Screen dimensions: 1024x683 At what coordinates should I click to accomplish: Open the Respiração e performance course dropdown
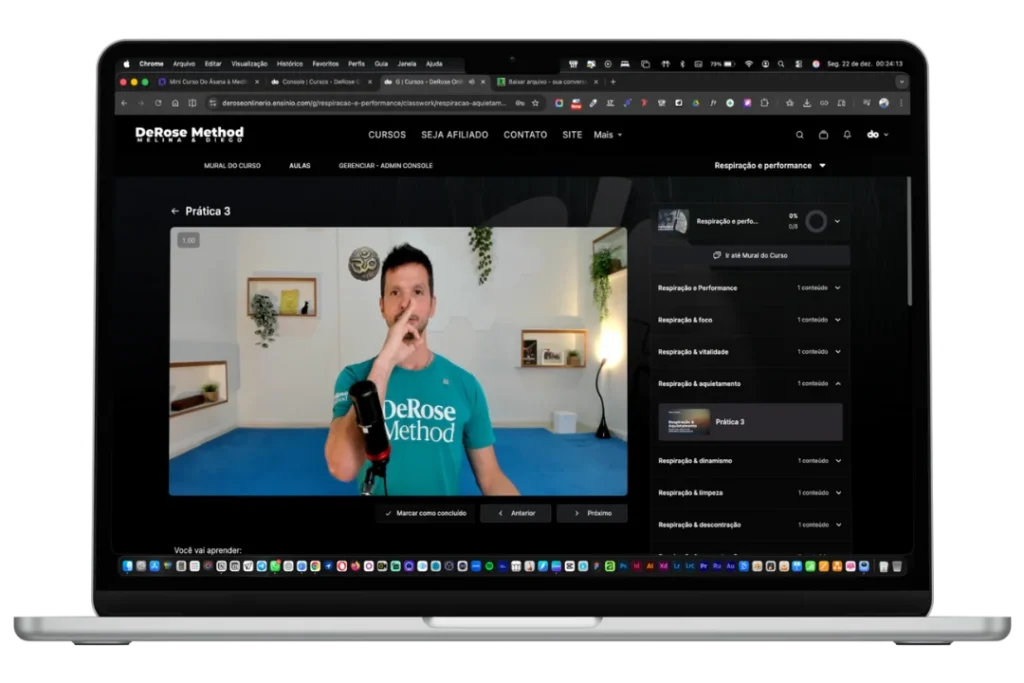770,166
